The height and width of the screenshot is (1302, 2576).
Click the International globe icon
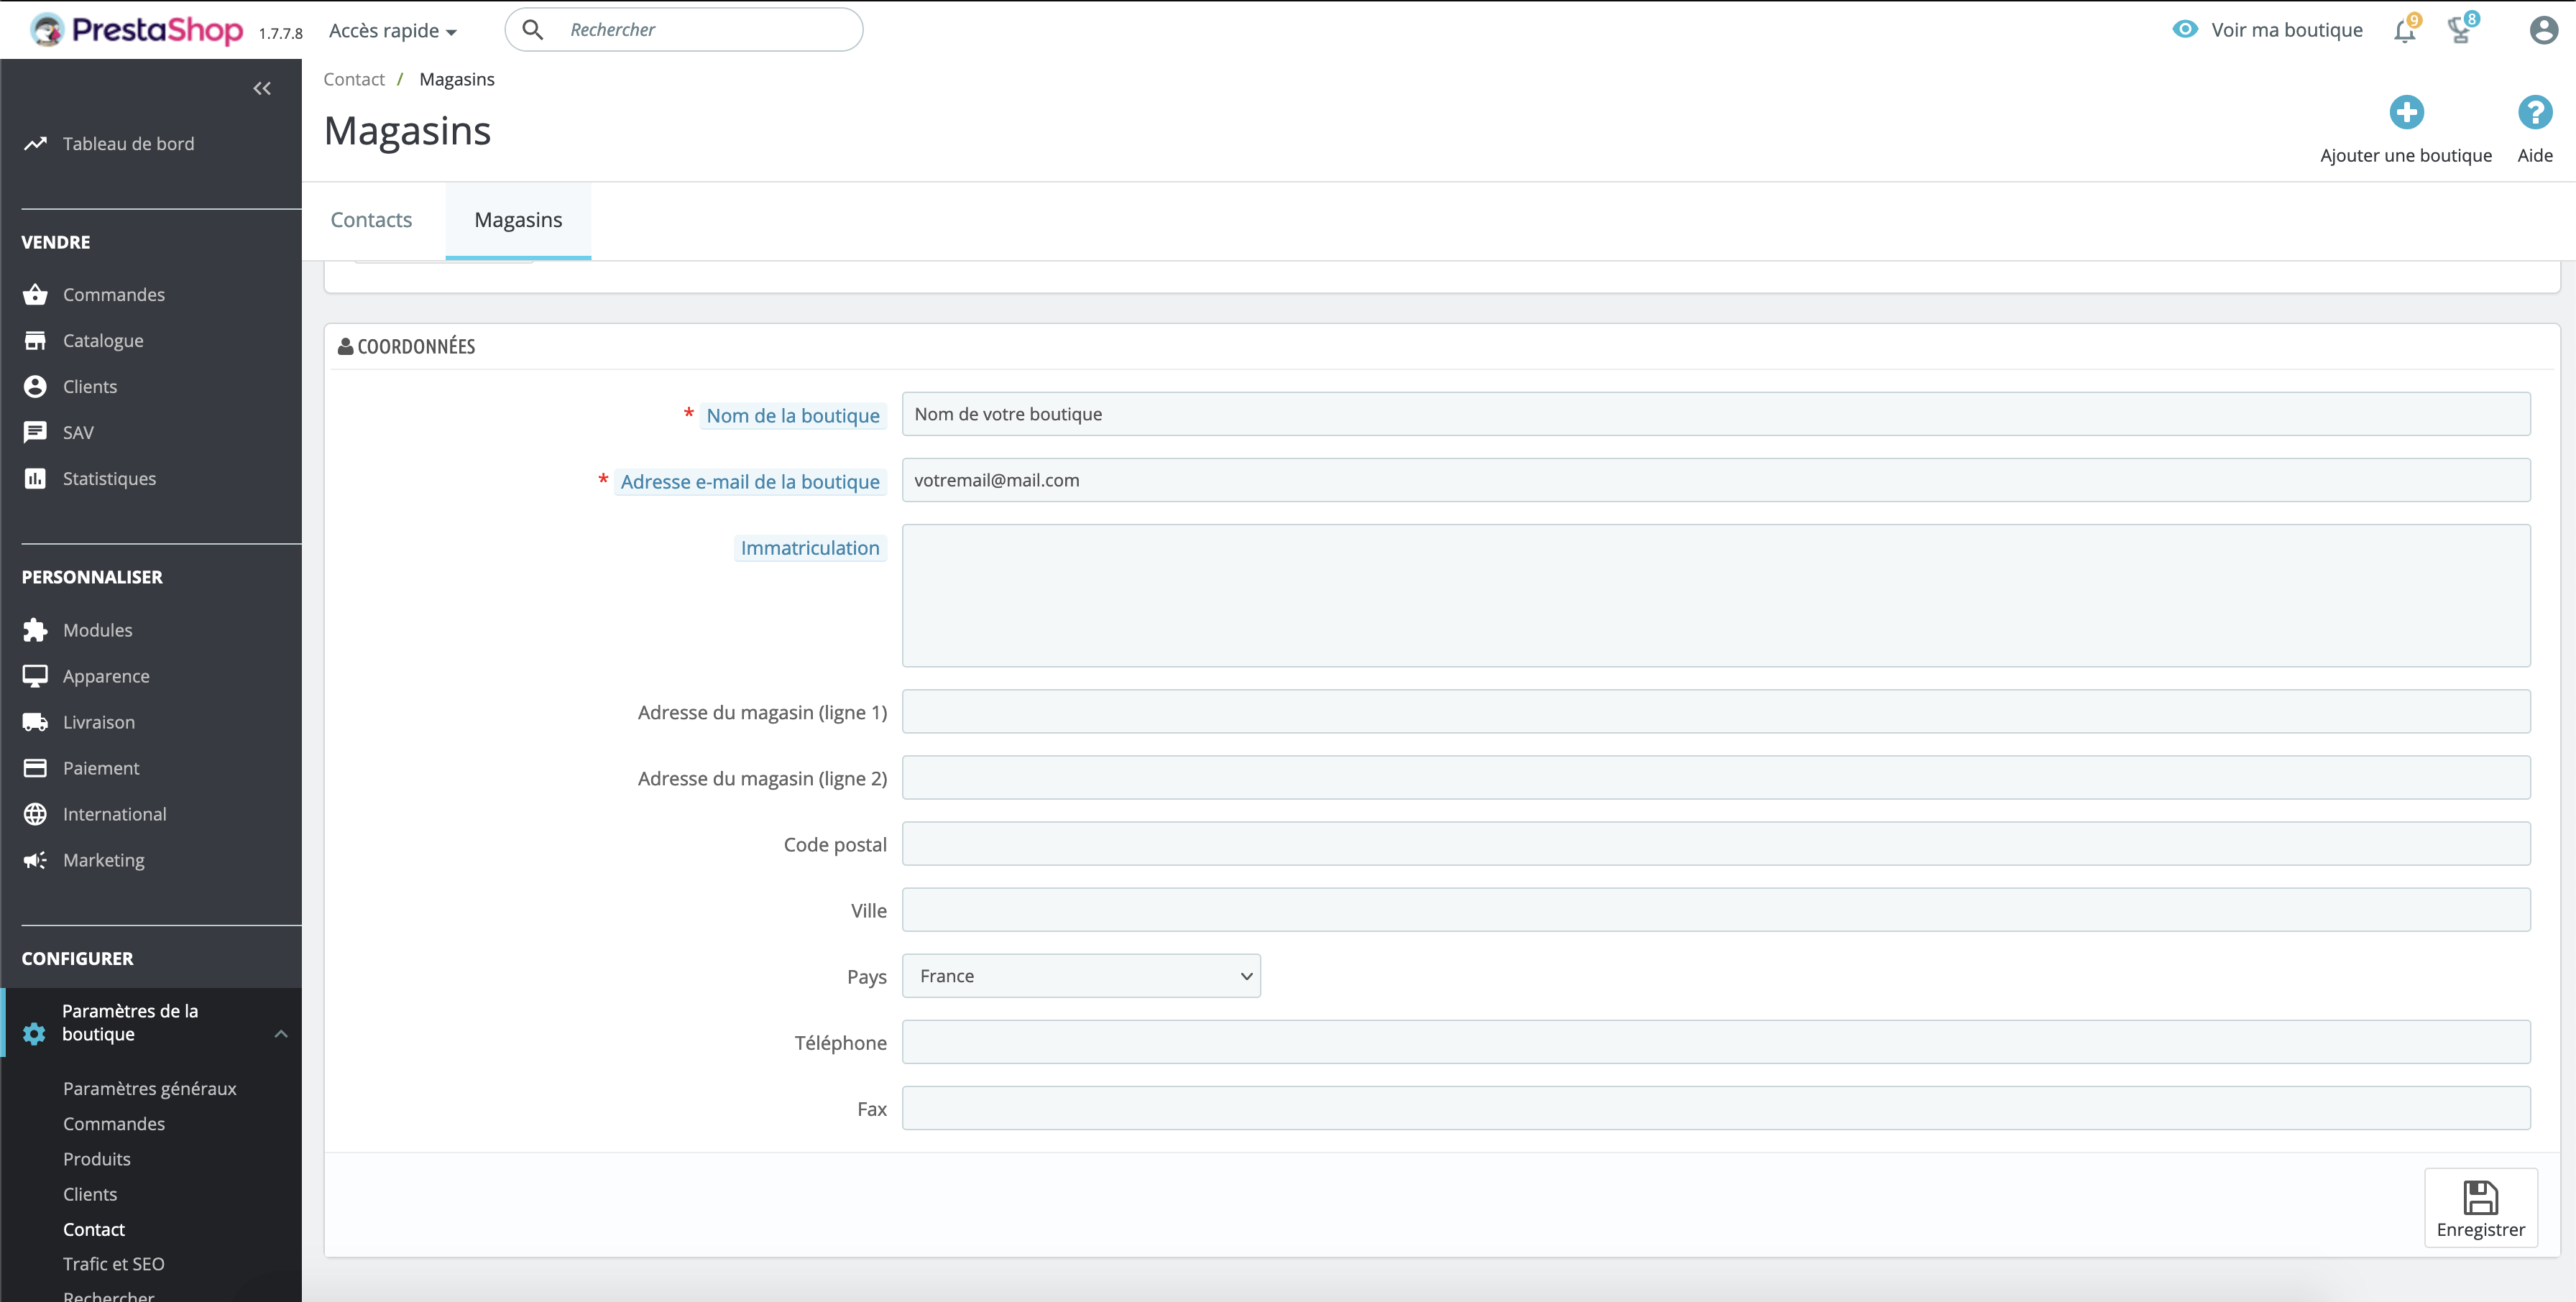click(35, 814)
